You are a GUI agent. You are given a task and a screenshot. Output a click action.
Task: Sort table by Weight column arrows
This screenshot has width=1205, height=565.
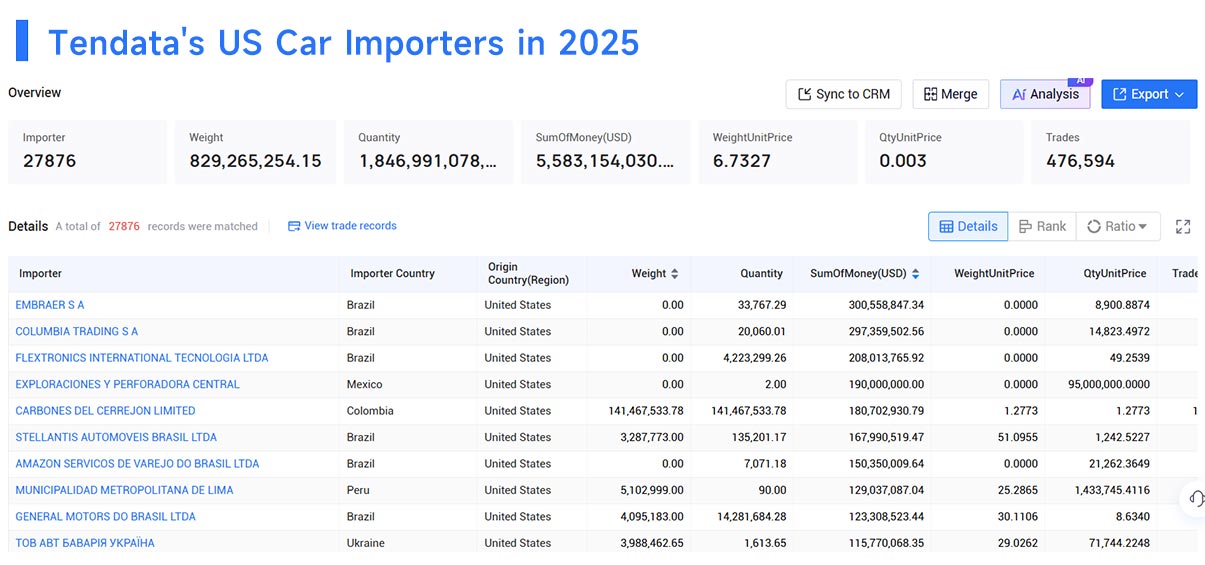[675, 274]
